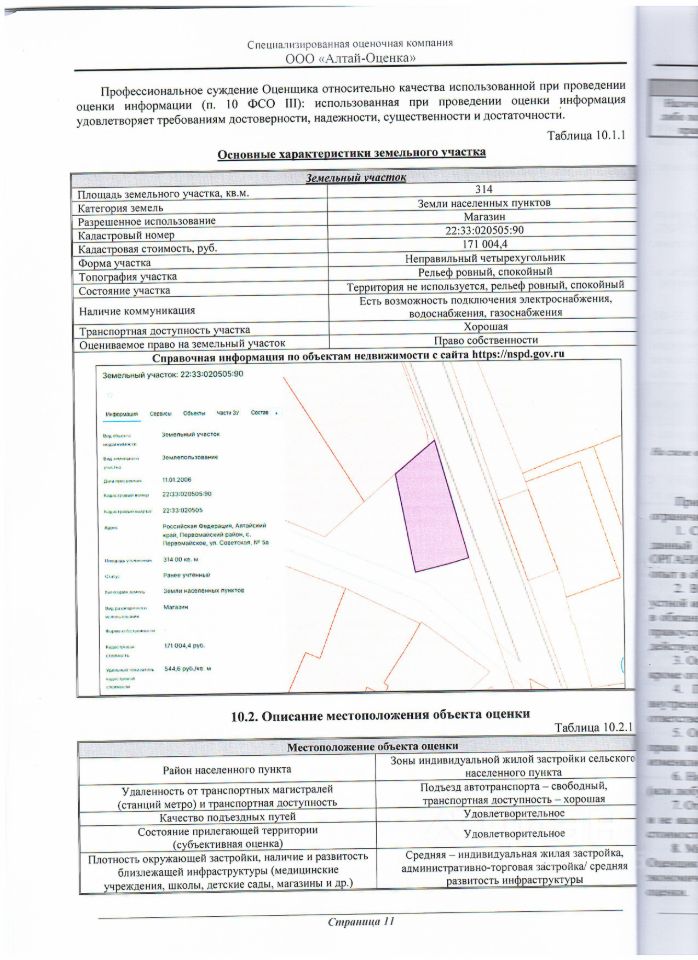This screenshot has width=698, height=960.
Task: Open the Объекты tab
Action: pyautogui.click(x=194, y=414)
